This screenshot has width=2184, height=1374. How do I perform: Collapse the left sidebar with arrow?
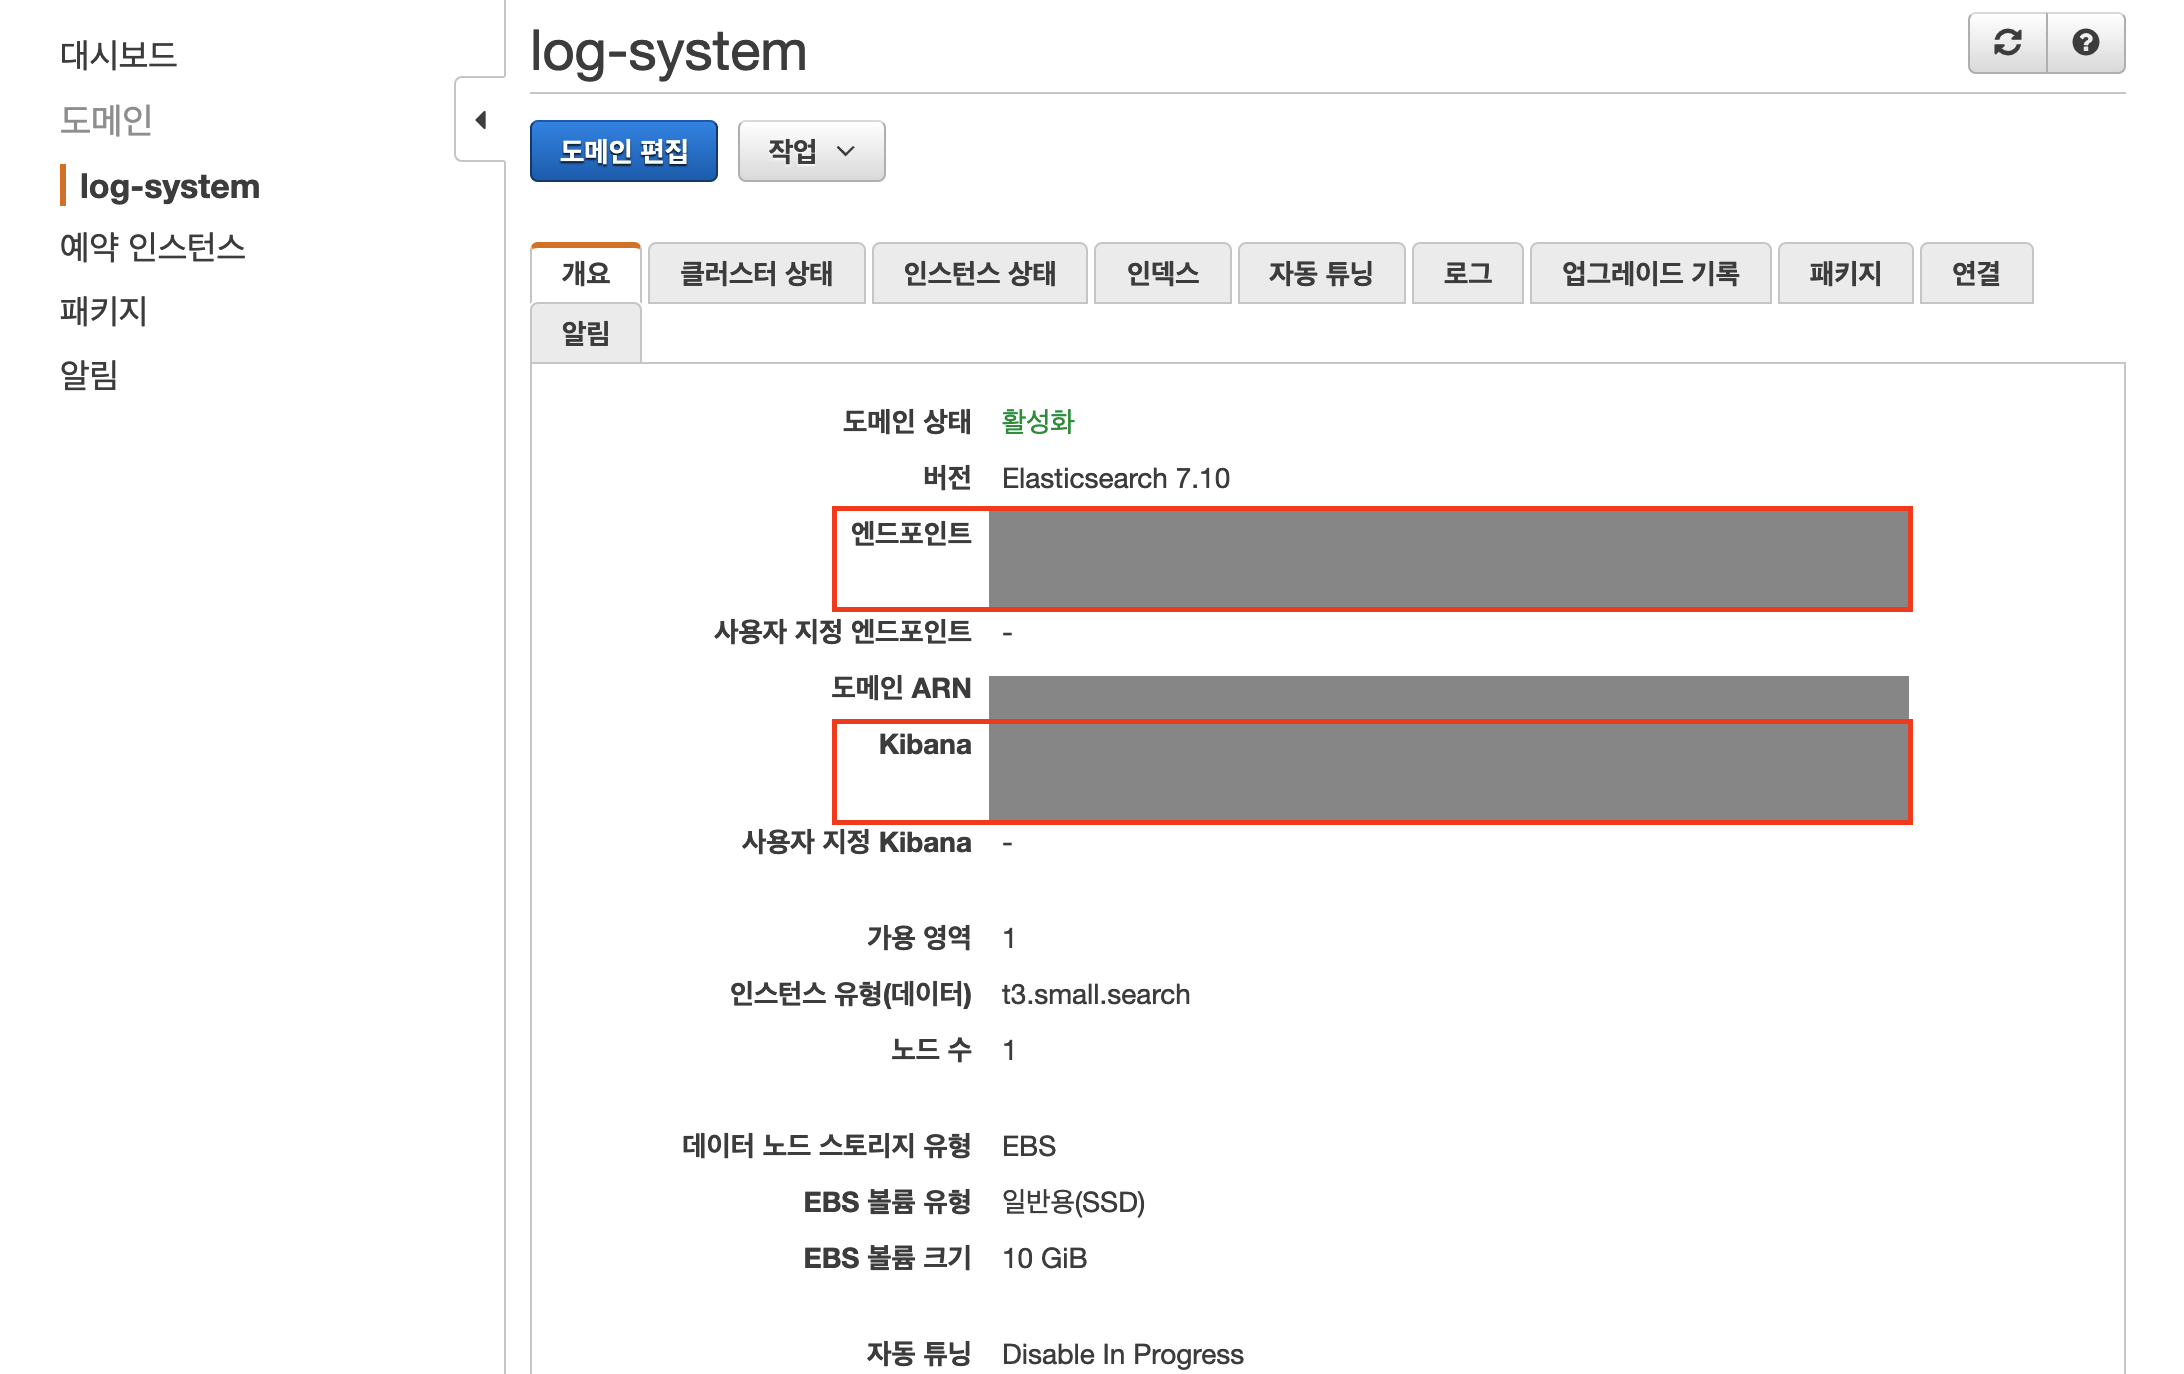[481, 120]
